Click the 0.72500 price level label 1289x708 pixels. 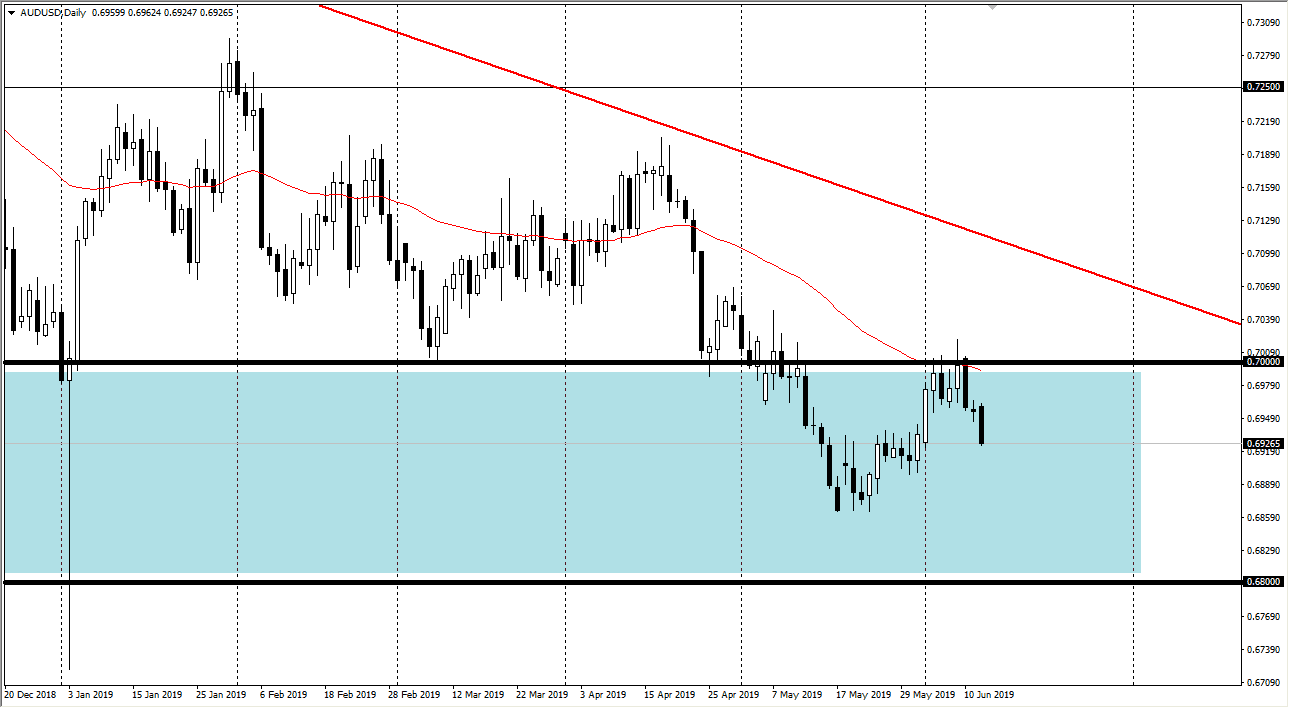pyautogui.click(x=1263, y=87)
